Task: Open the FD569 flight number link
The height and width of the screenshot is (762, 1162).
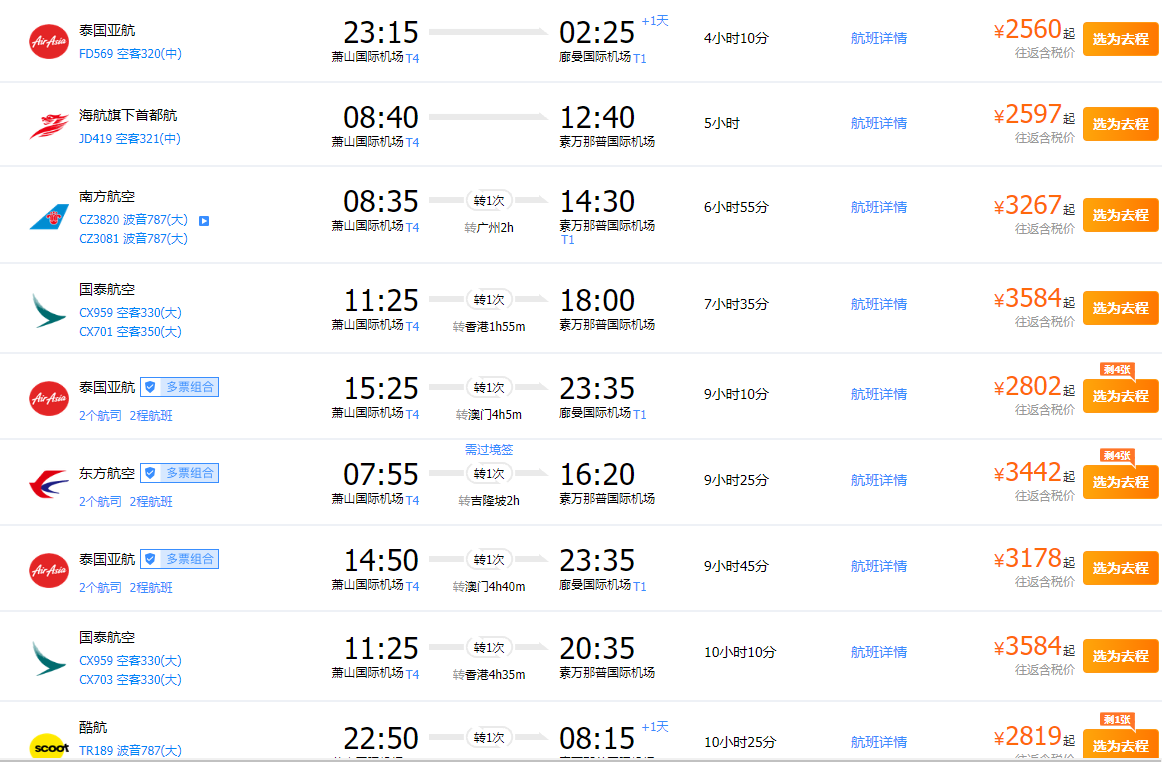Action: (96, 54)
